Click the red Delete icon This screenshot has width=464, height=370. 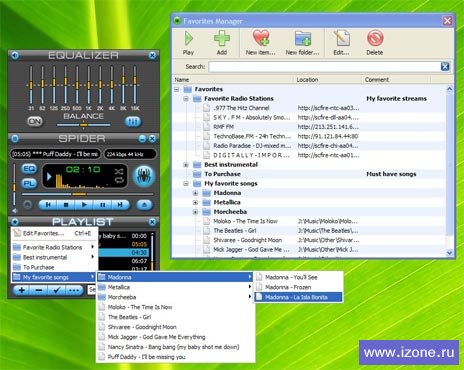click(x=375, y=43)
